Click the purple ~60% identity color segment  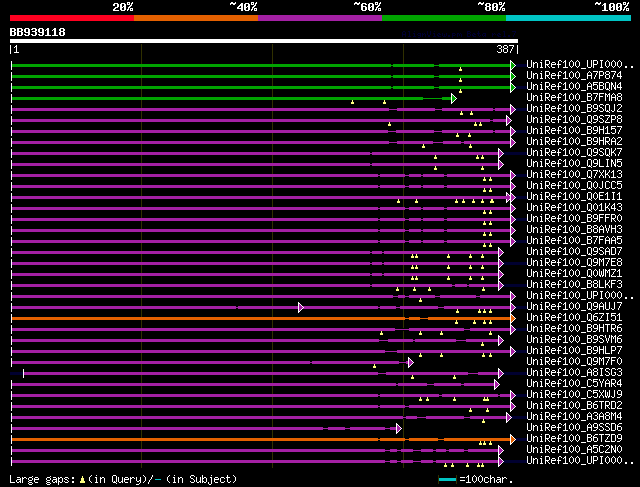pyautogui.click(x=320, y=18)
